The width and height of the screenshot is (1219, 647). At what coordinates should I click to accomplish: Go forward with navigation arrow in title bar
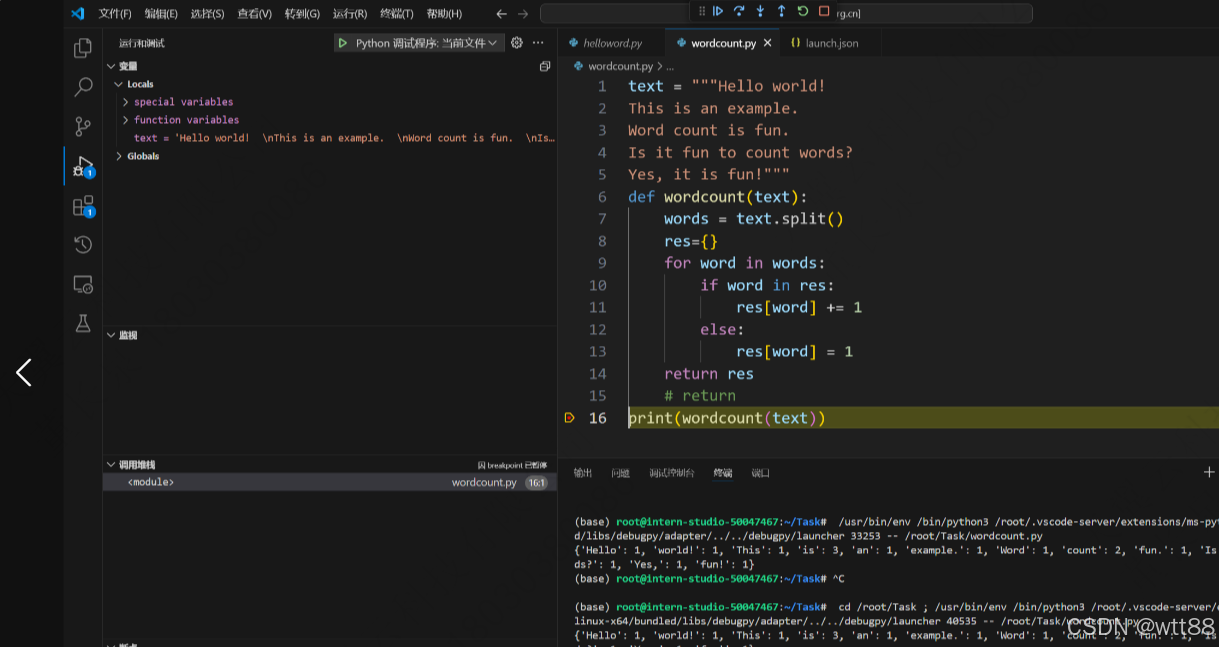[523, 14]
